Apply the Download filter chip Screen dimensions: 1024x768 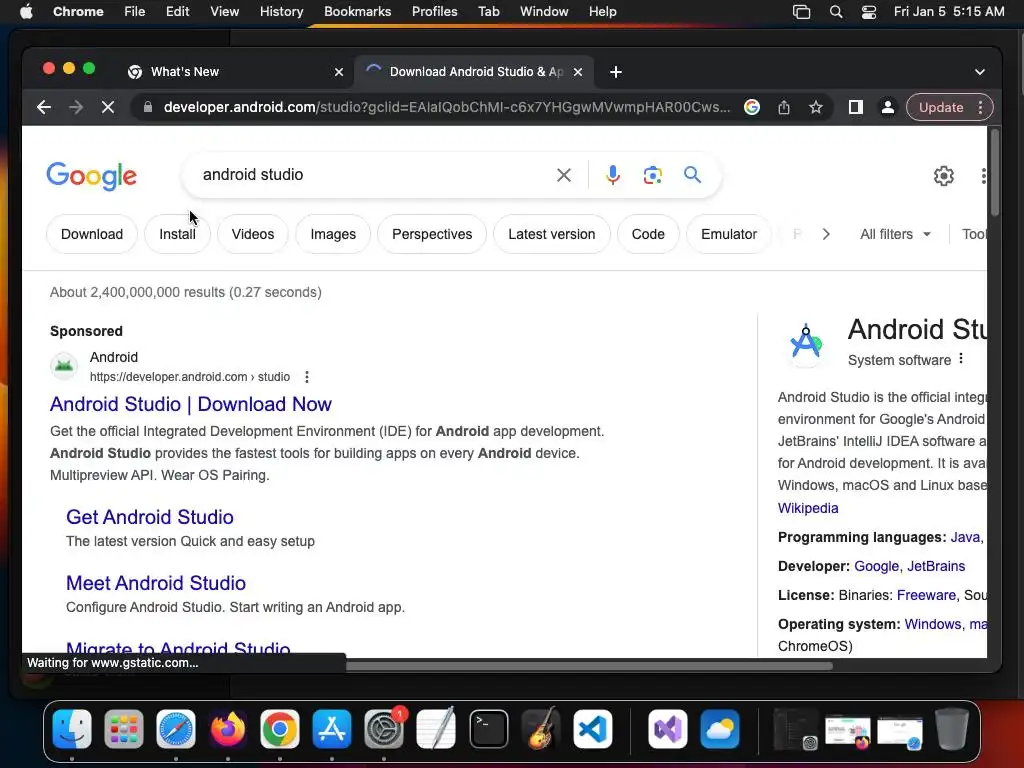(92, 234)
